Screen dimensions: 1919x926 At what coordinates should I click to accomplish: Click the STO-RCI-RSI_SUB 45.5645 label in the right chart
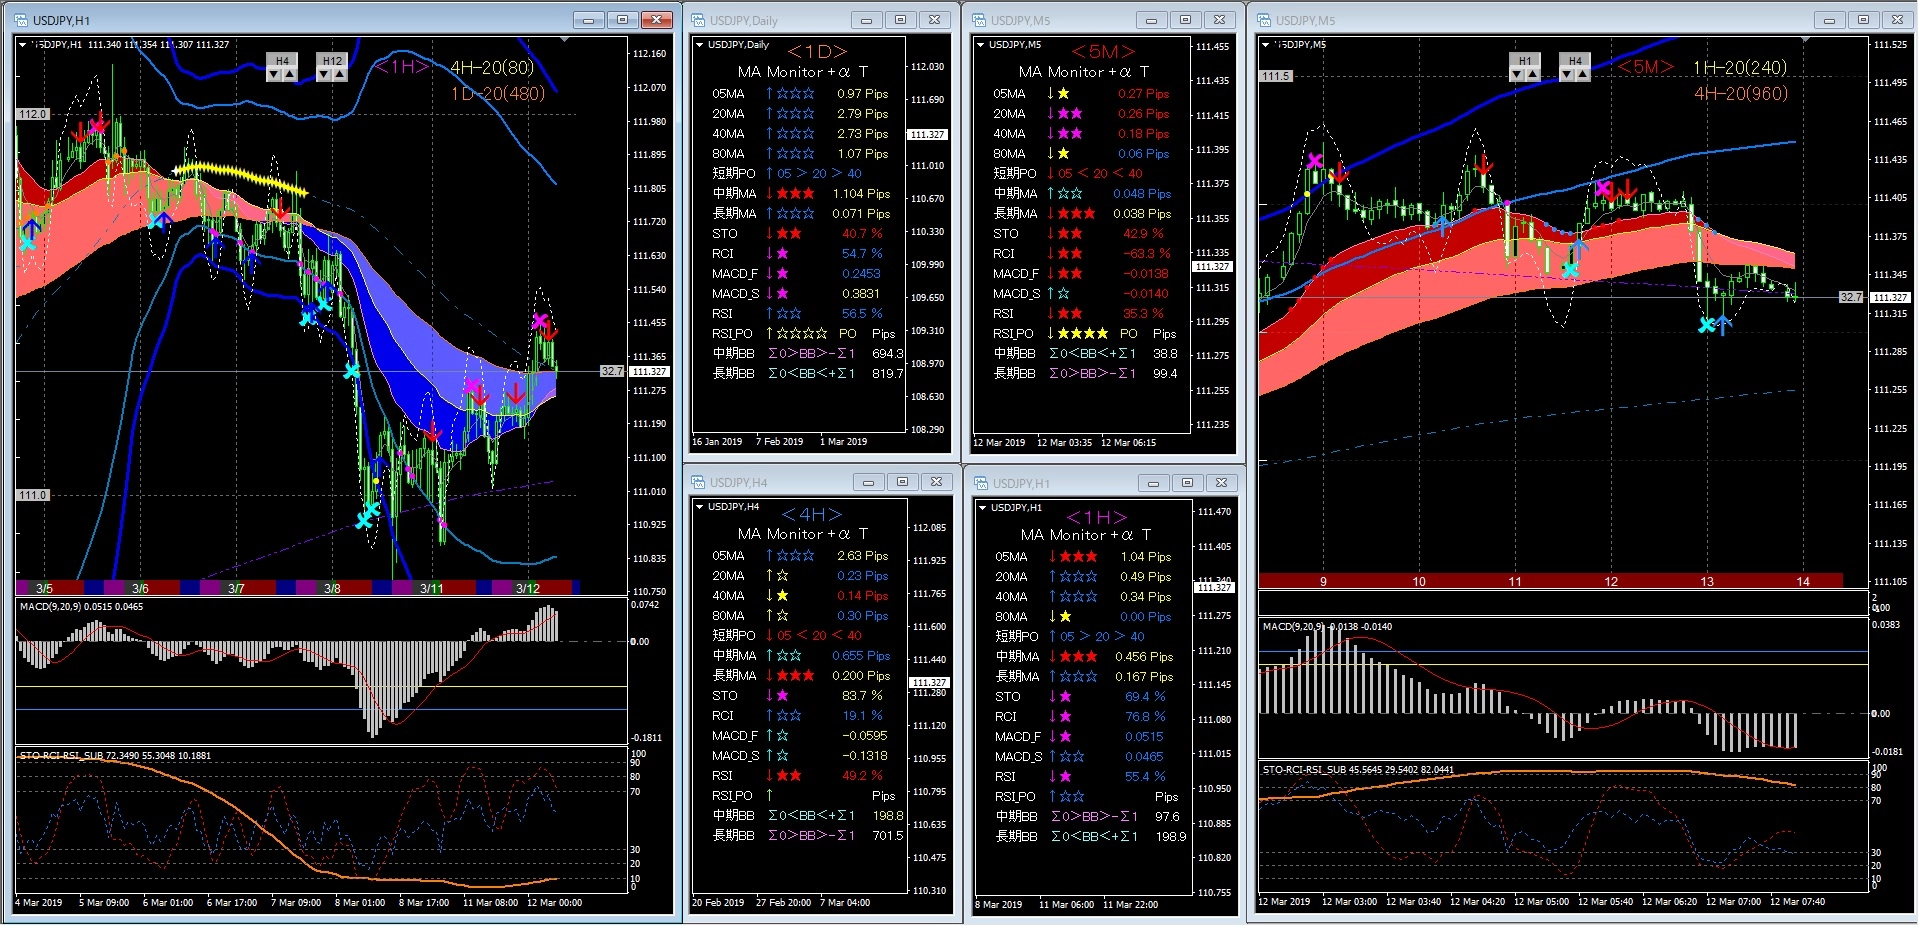click(1359, 769)
